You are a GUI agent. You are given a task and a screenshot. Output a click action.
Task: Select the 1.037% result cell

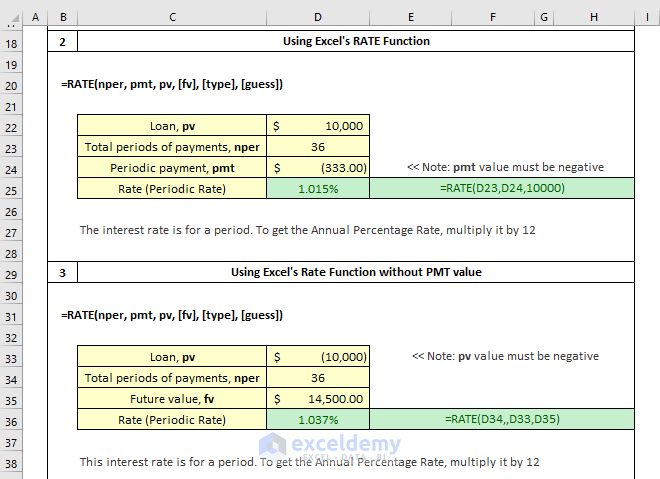(x=318, y=419)
